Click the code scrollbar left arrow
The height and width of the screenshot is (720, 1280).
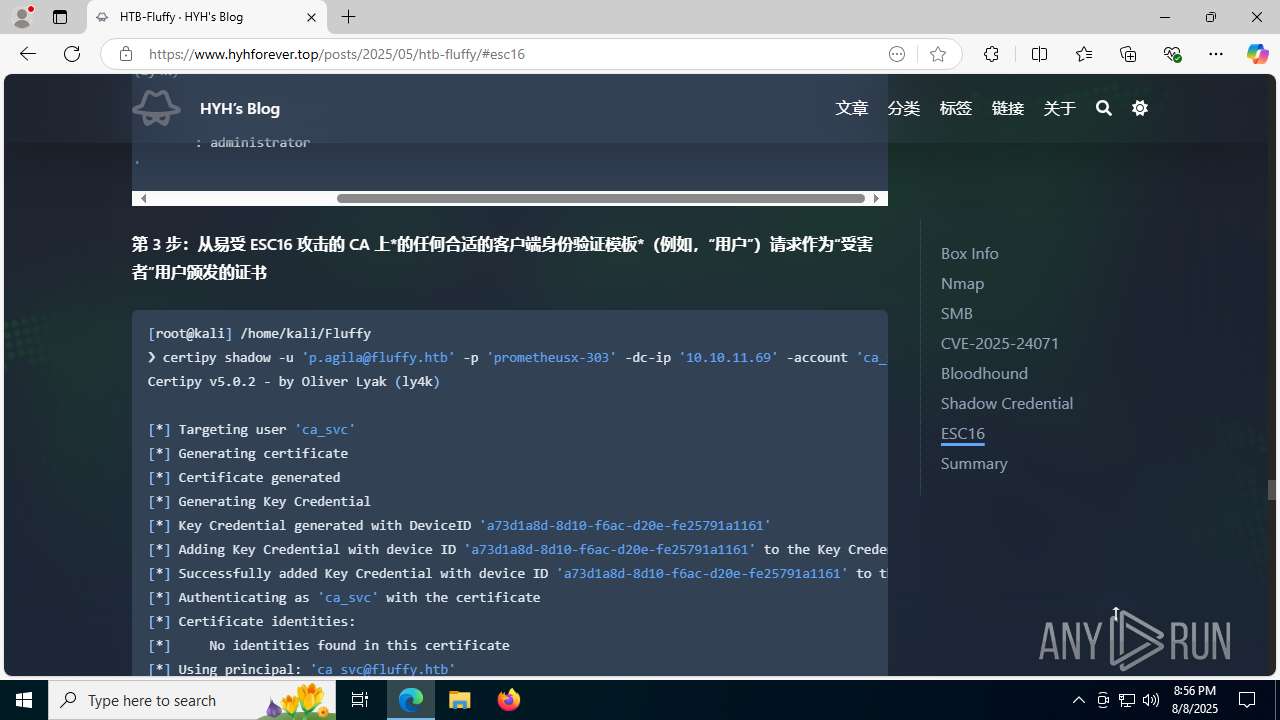pyautogui.click(x=143, y=198)
